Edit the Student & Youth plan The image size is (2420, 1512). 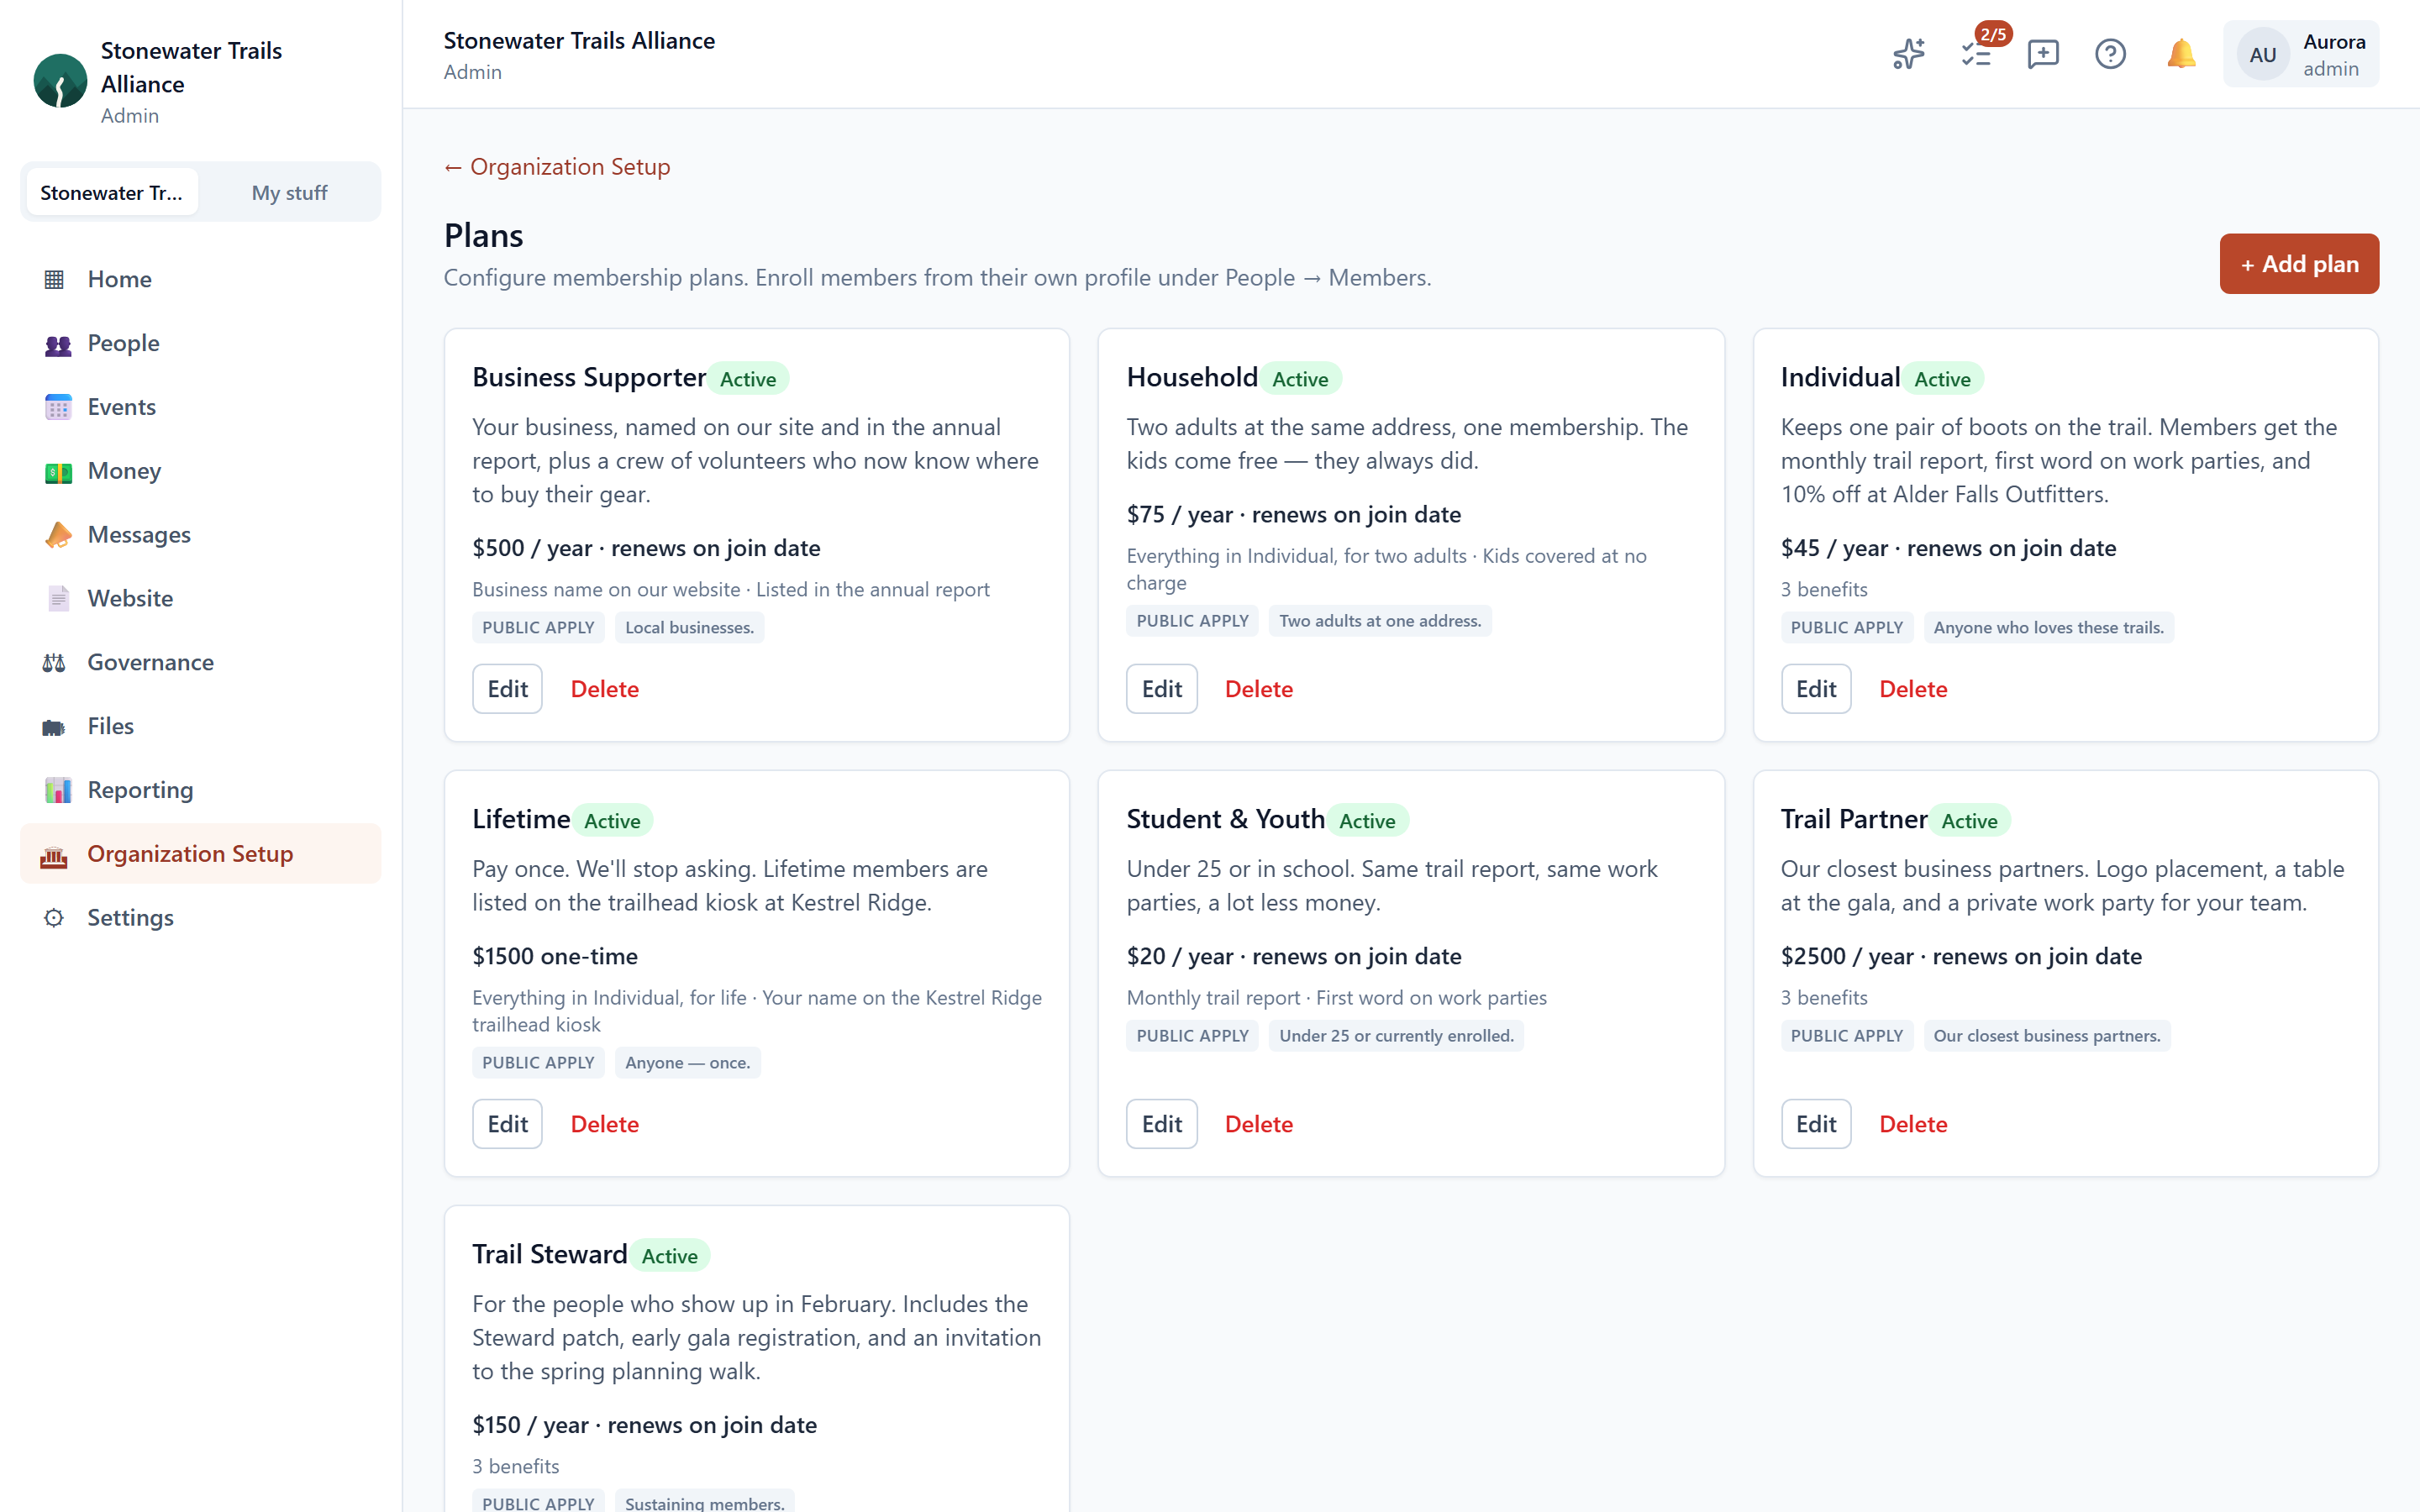(1161, 1124)
